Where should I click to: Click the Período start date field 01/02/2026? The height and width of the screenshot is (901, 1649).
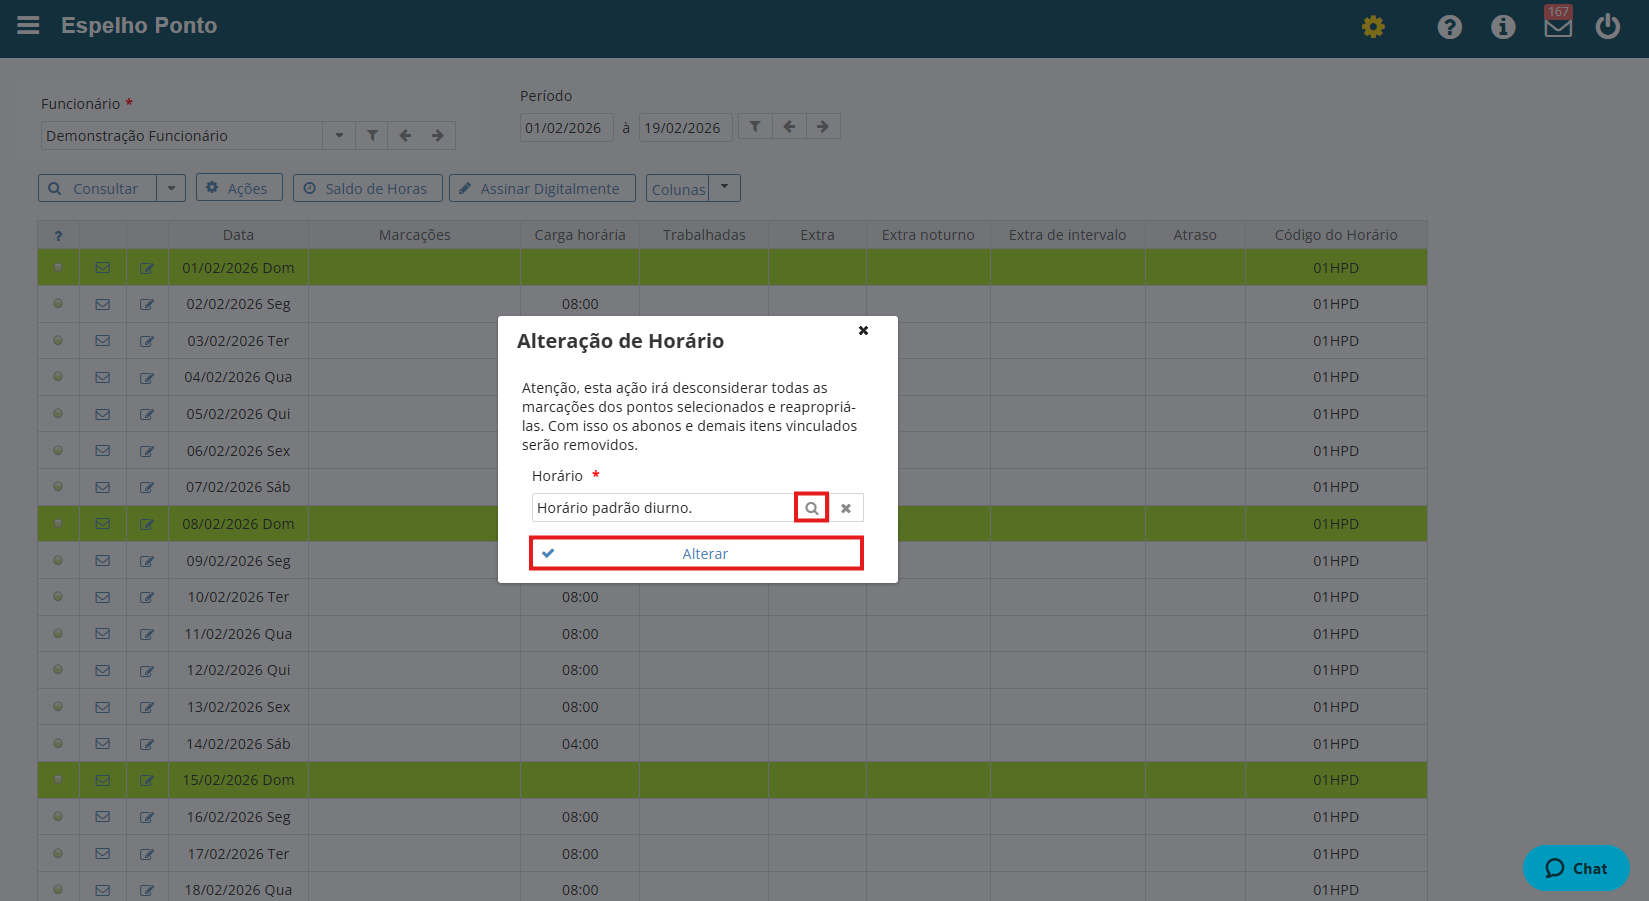[567, 128]
